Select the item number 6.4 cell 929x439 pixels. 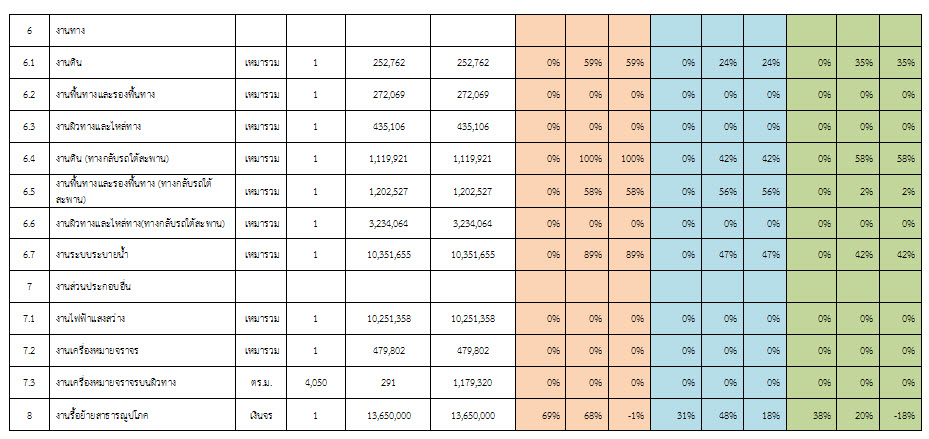[30, 158]
